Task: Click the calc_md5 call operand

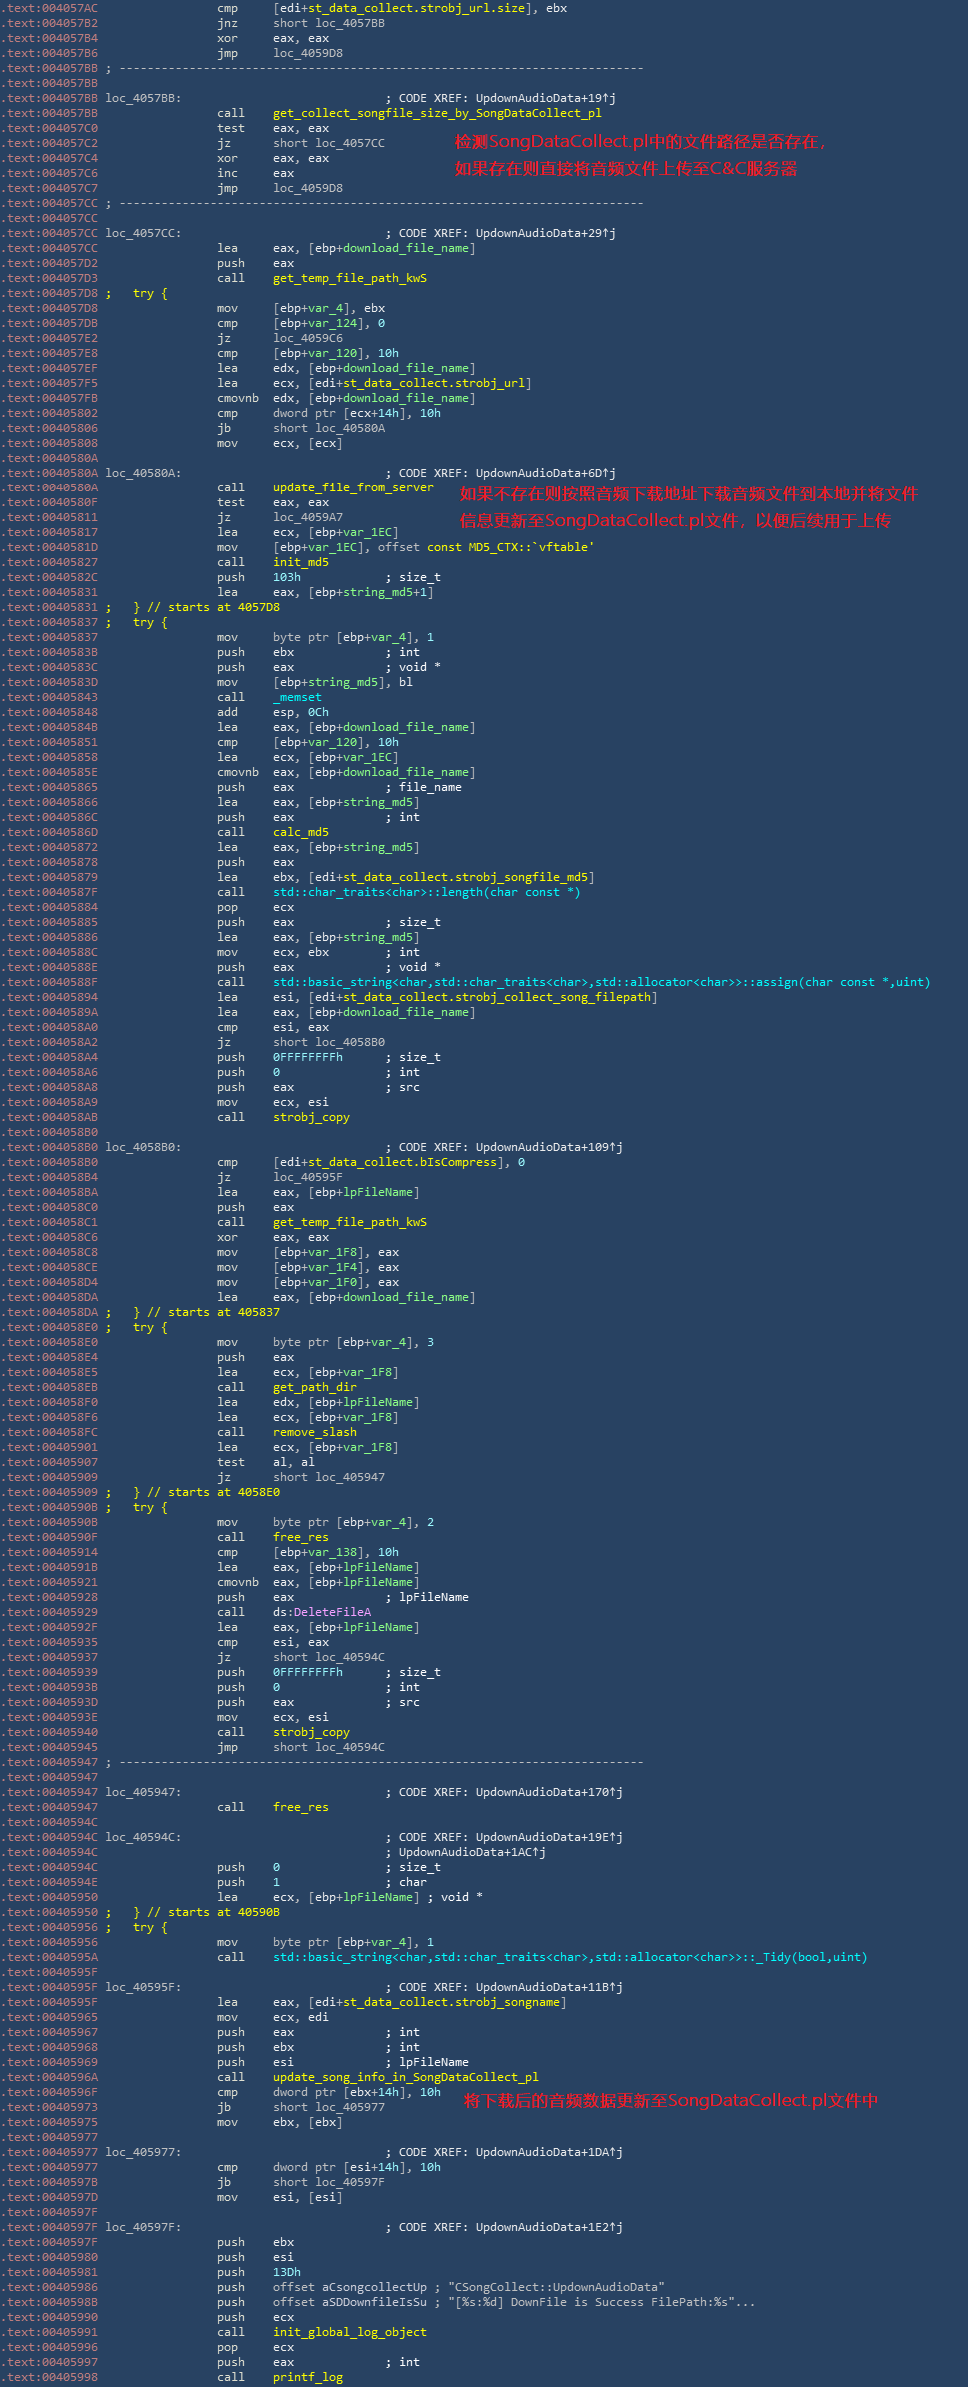Action: 300,832
